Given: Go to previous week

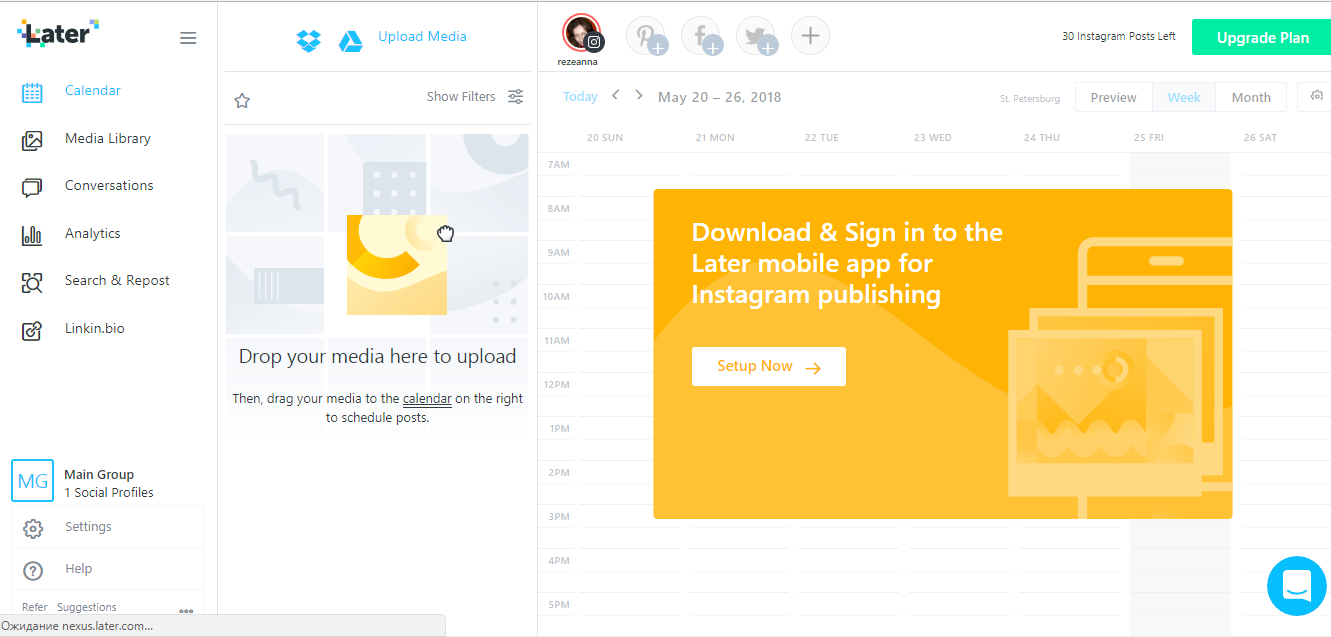Looking at the screenshot, I should (615, 95).
